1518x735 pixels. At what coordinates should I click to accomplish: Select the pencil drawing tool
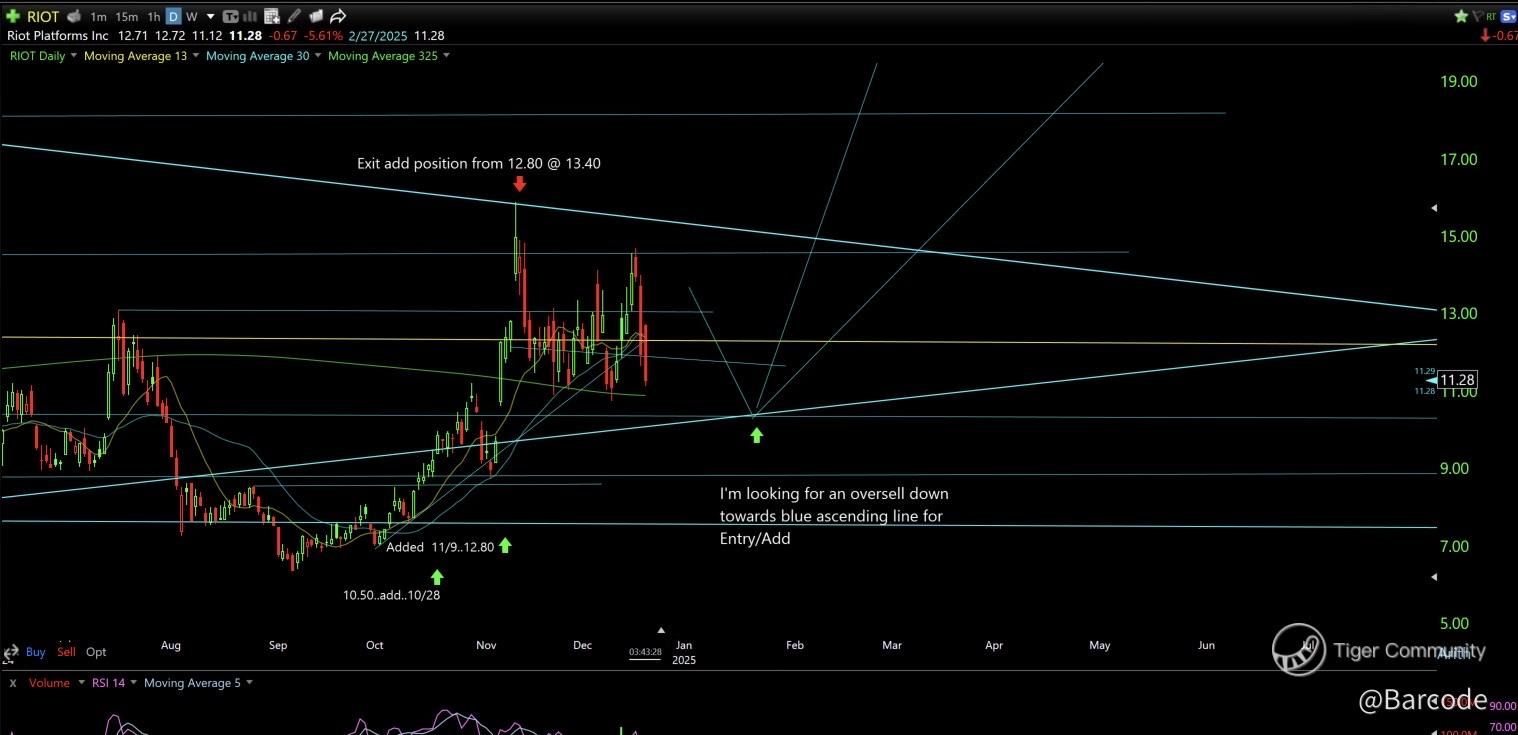294,16
